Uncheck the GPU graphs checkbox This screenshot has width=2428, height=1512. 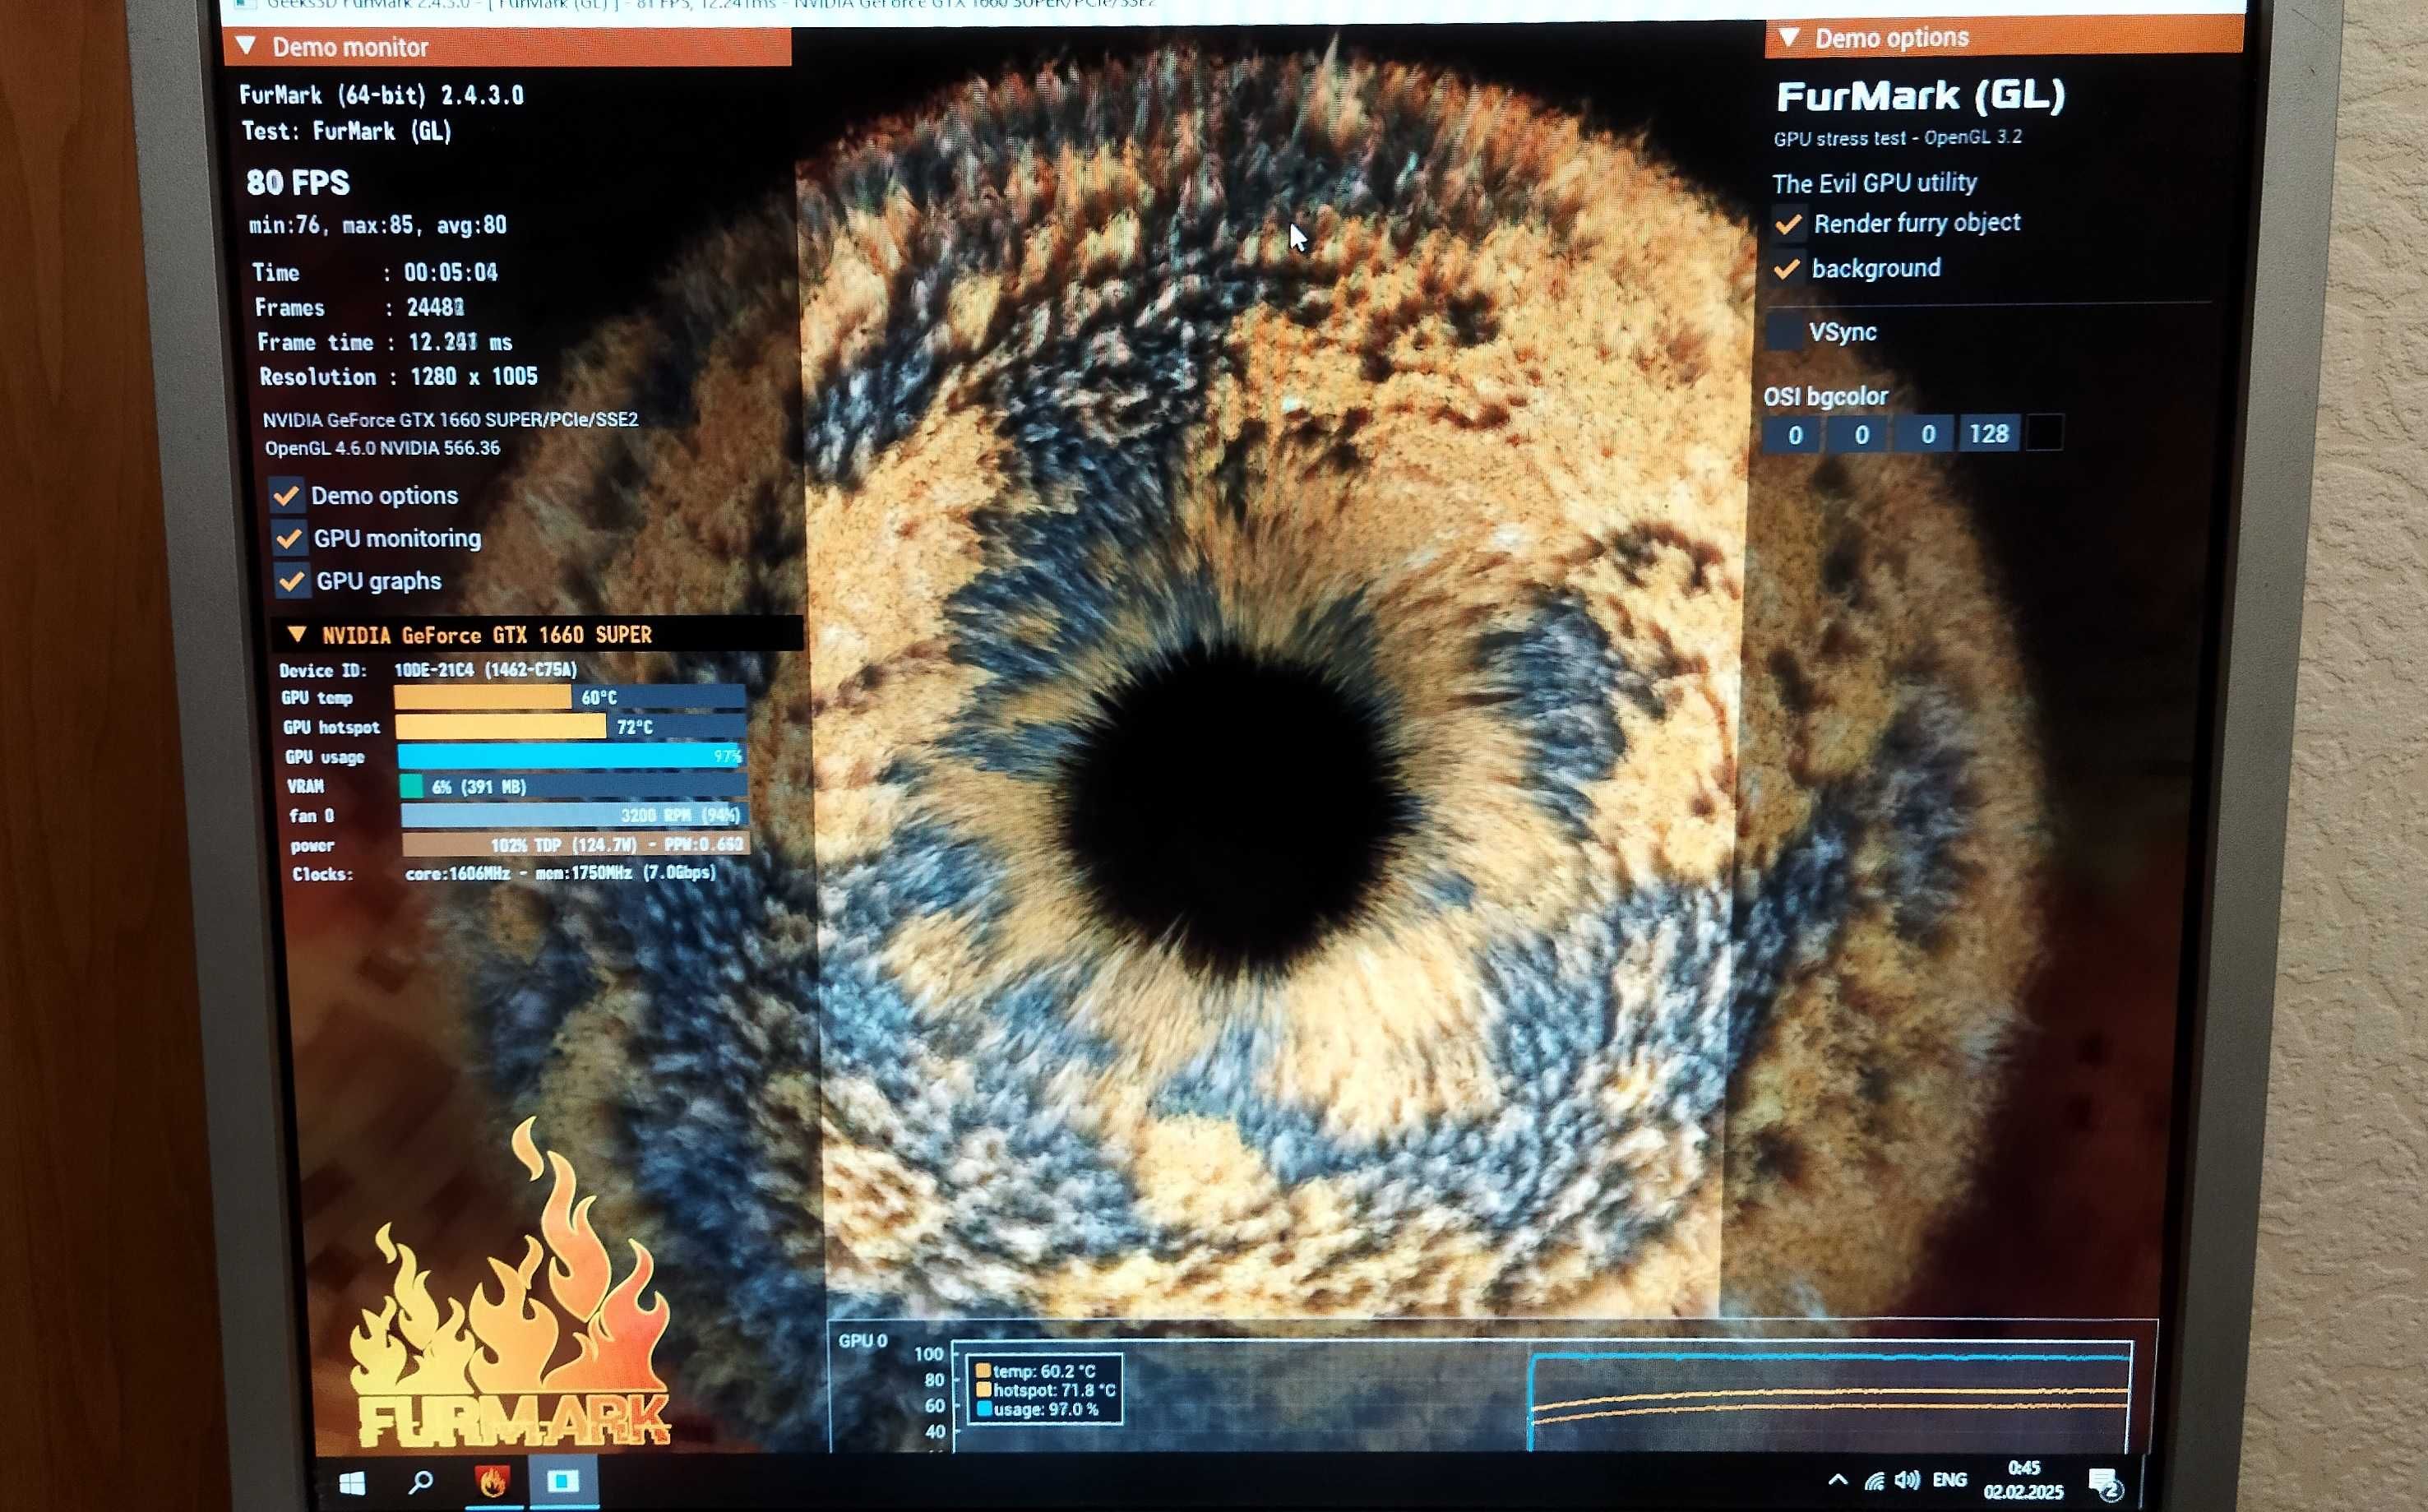point(292,581)
